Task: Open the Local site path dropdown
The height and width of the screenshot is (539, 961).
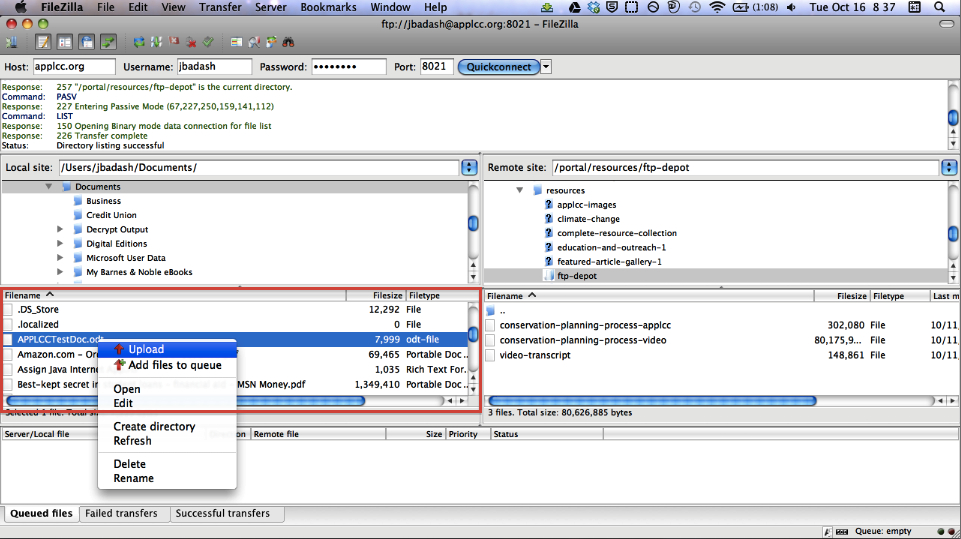Action: point(469,168)
